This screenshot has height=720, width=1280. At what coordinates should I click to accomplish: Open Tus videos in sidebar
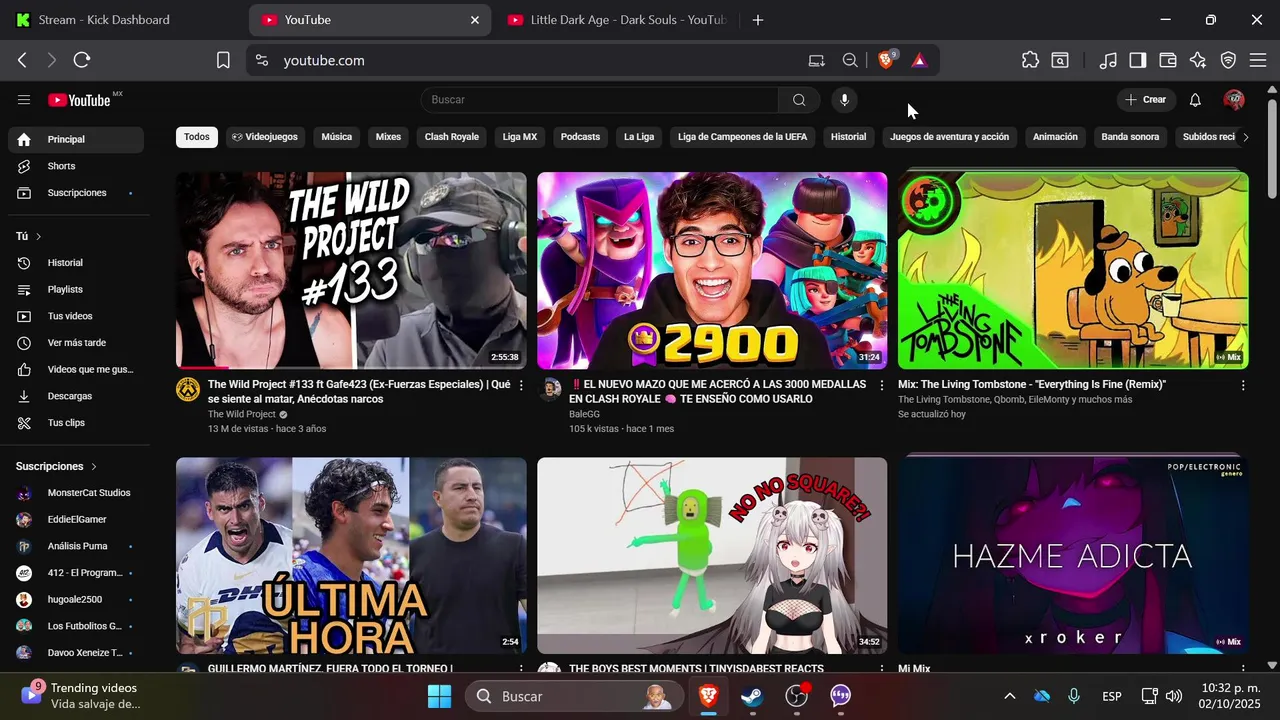[x=76, y=316]
